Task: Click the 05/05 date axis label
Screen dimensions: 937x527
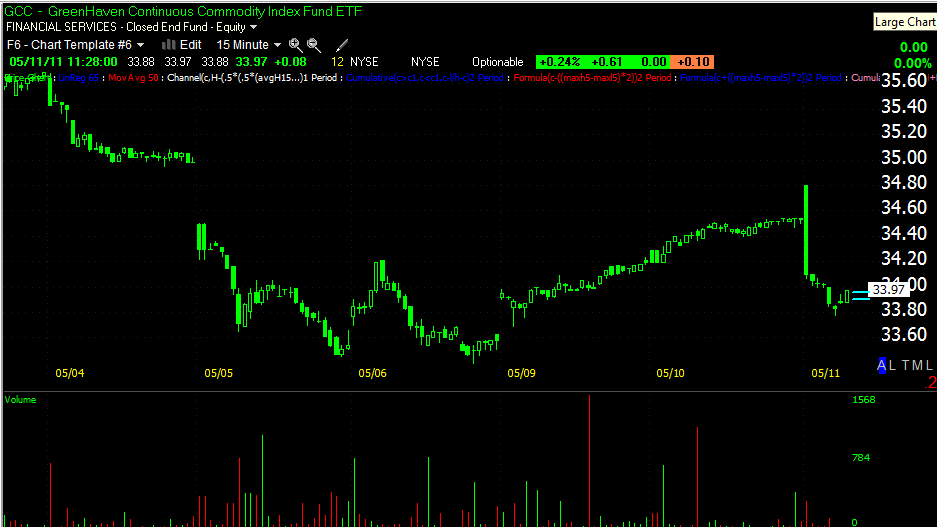Action: click(x=219, y=373)
